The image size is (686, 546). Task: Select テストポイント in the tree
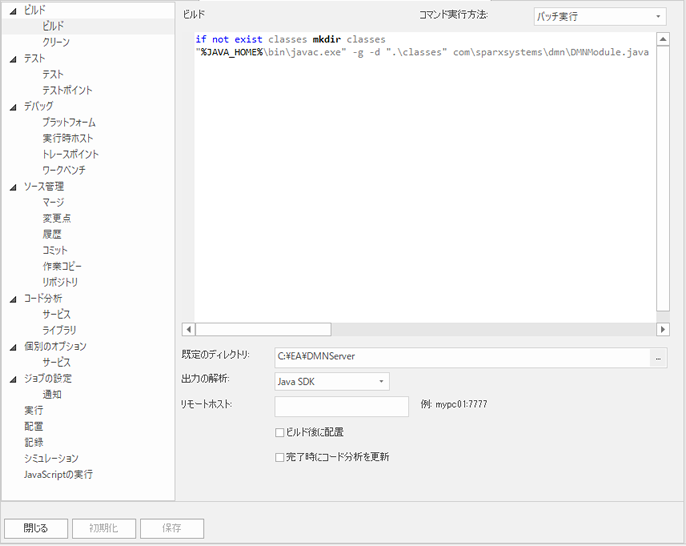pos(67,91)
